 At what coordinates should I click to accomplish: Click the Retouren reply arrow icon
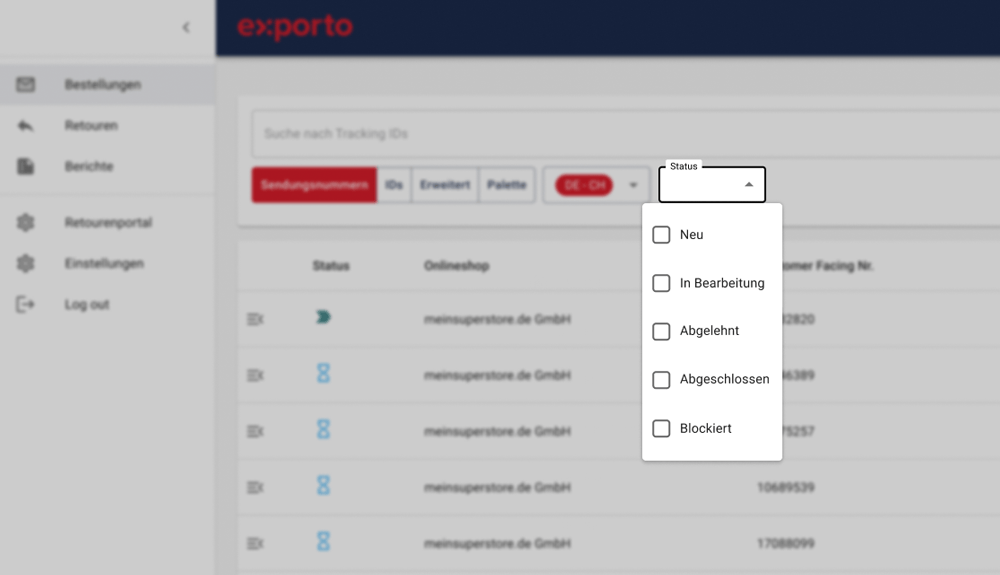pyautogui.click(x=26, y=126)
